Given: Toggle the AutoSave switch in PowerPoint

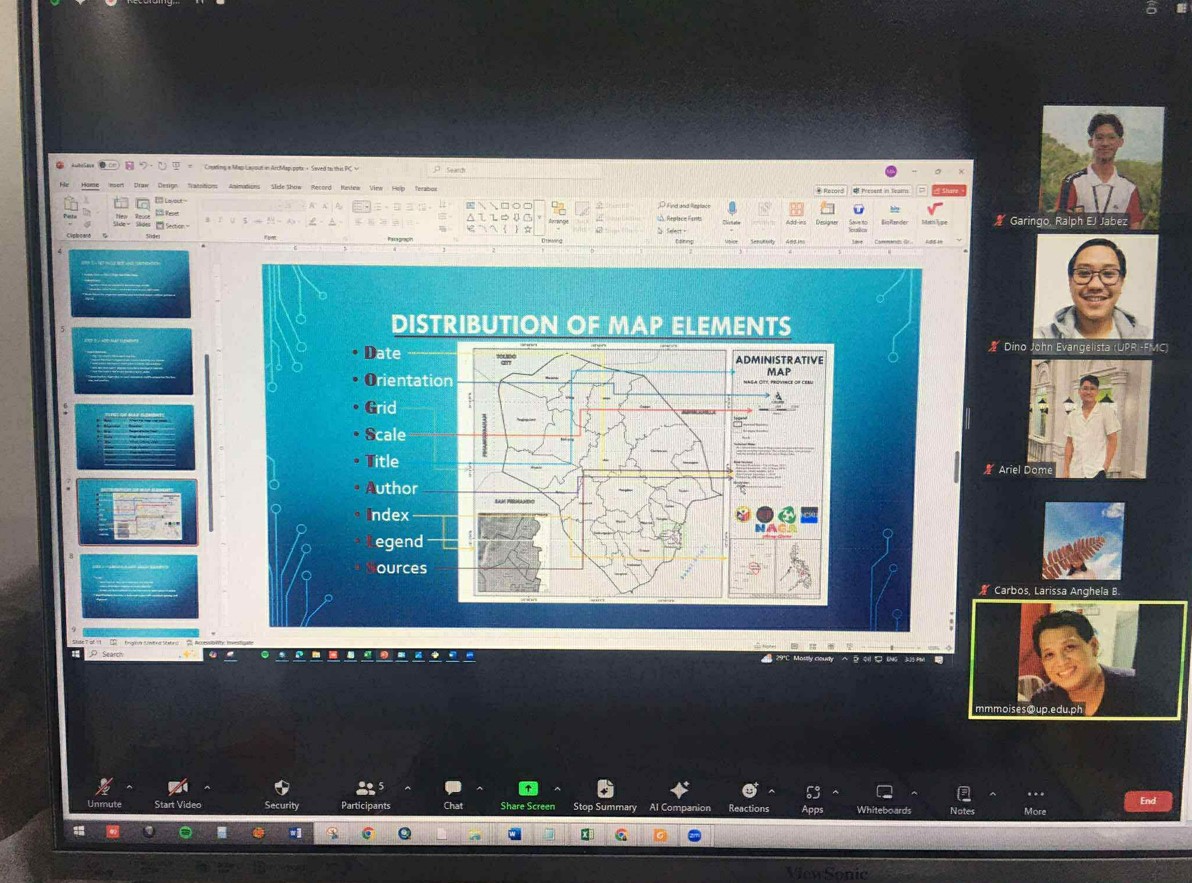Looking at the screenshot, I should pos(109,165).
